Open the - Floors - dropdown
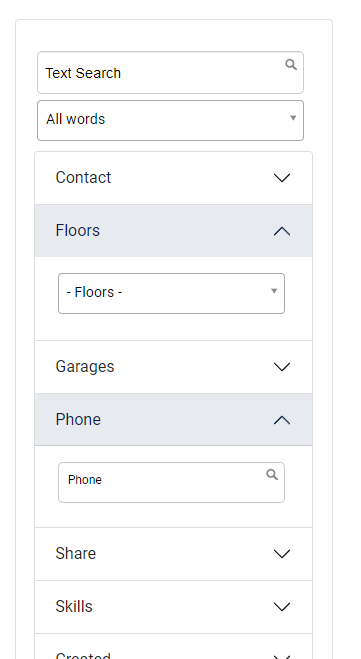Screen dimensions: 361x659 point(171,293)
